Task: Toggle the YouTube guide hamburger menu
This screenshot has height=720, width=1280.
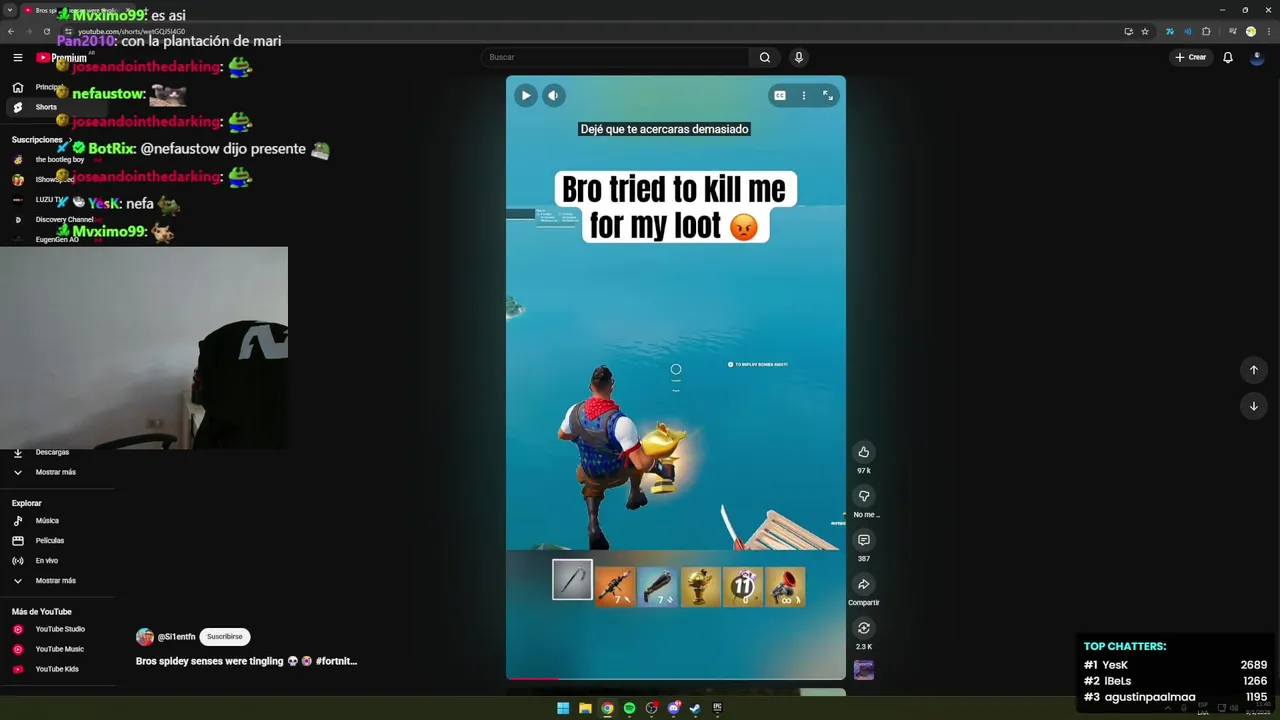Action: (x=18, y=57)
